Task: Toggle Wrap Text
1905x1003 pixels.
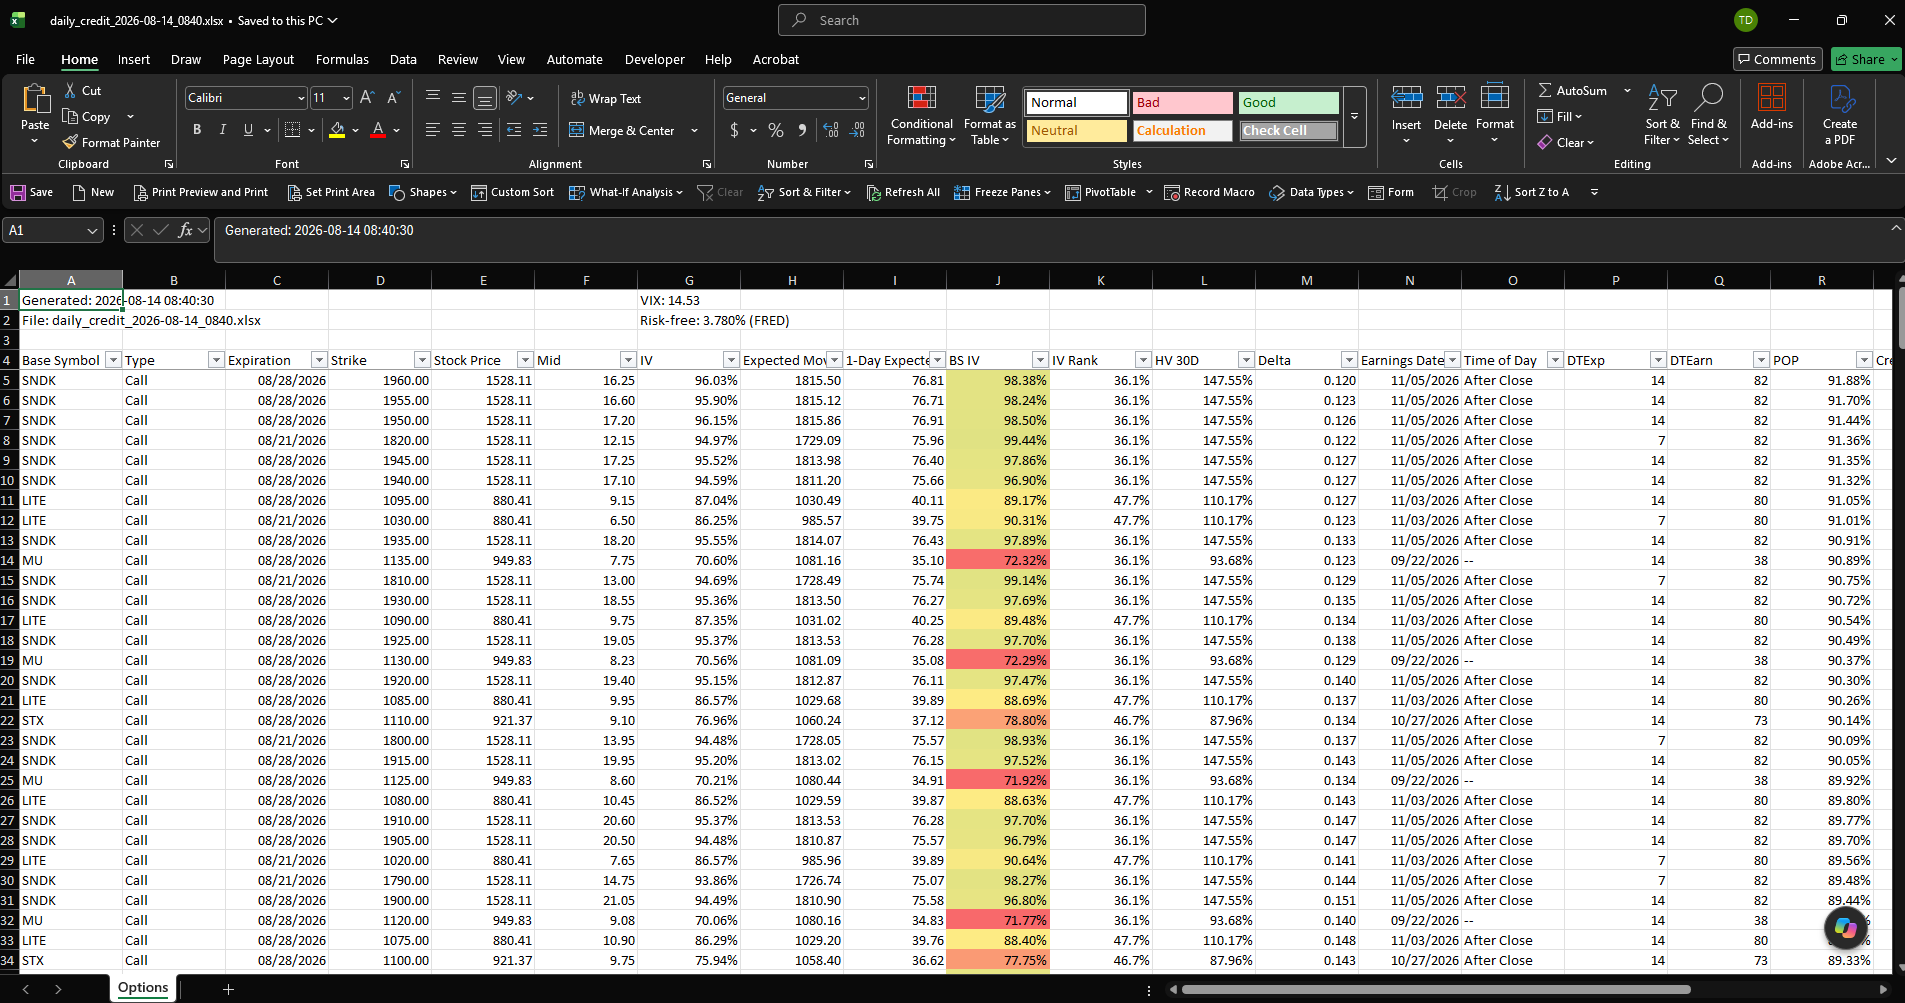Action: tap(605, 98)
